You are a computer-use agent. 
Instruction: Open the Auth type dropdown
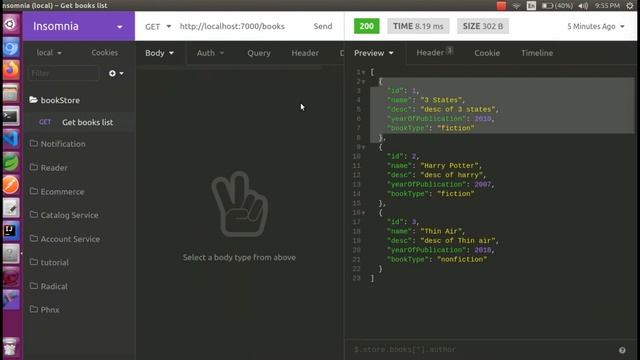click(x=210, y=53)
